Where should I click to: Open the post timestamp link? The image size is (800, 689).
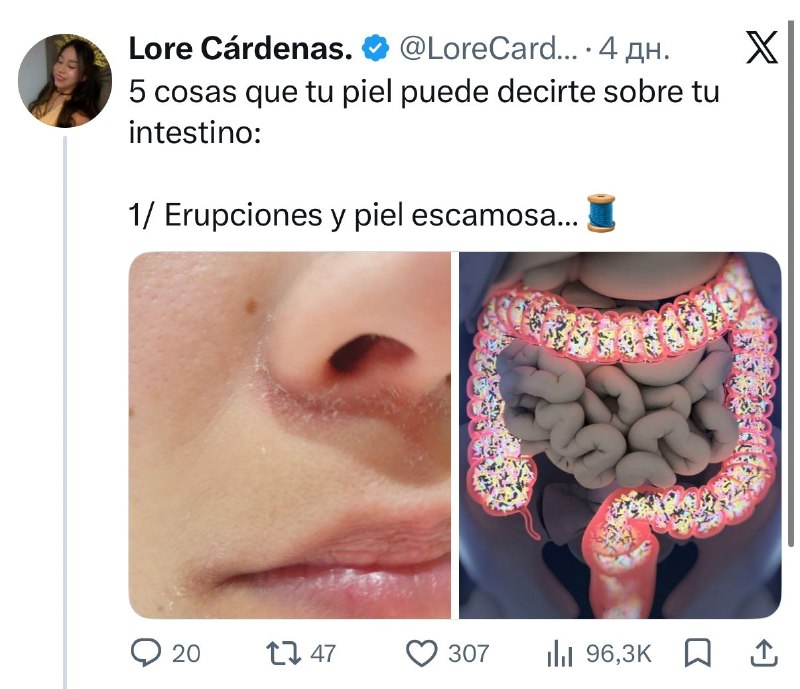(x=634, y=49)
